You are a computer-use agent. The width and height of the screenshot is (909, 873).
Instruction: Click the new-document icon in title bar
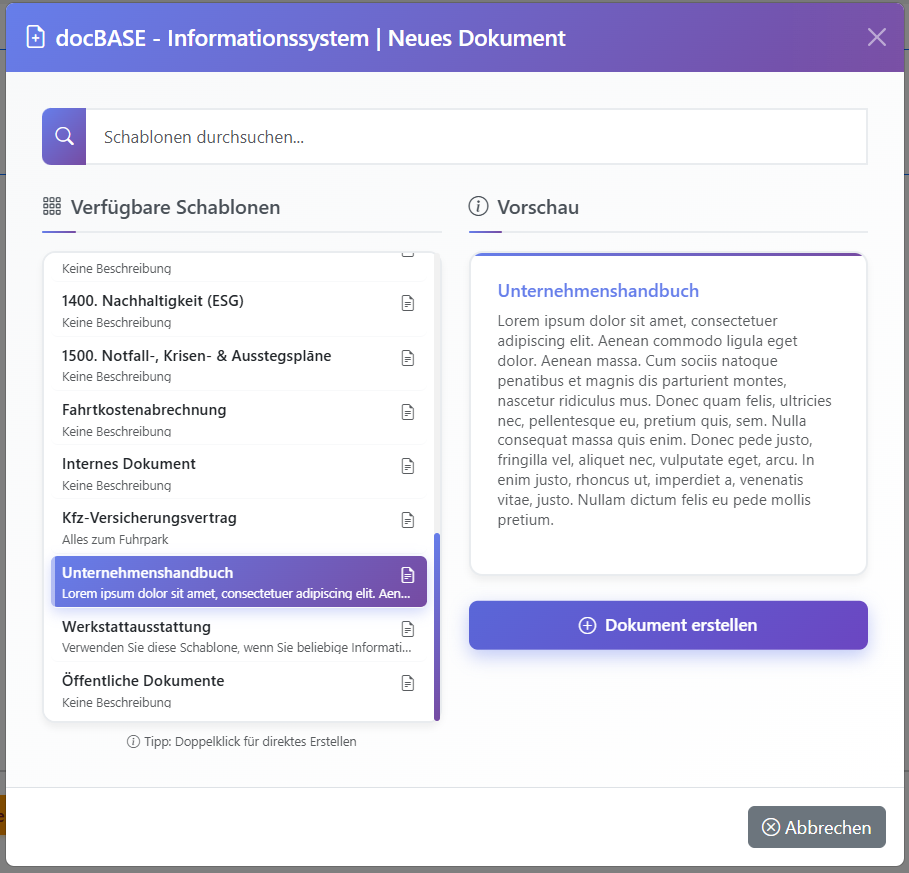36,38
